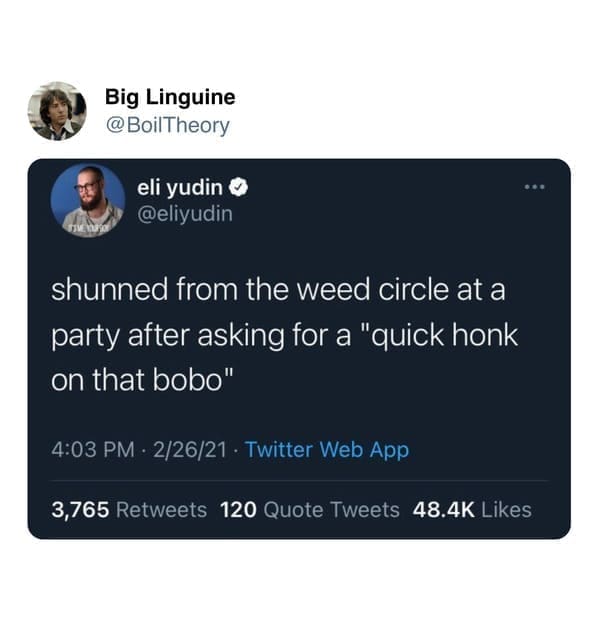Click the Likes label
Screen dimensions: 599x621
click(x=507, y=510)
